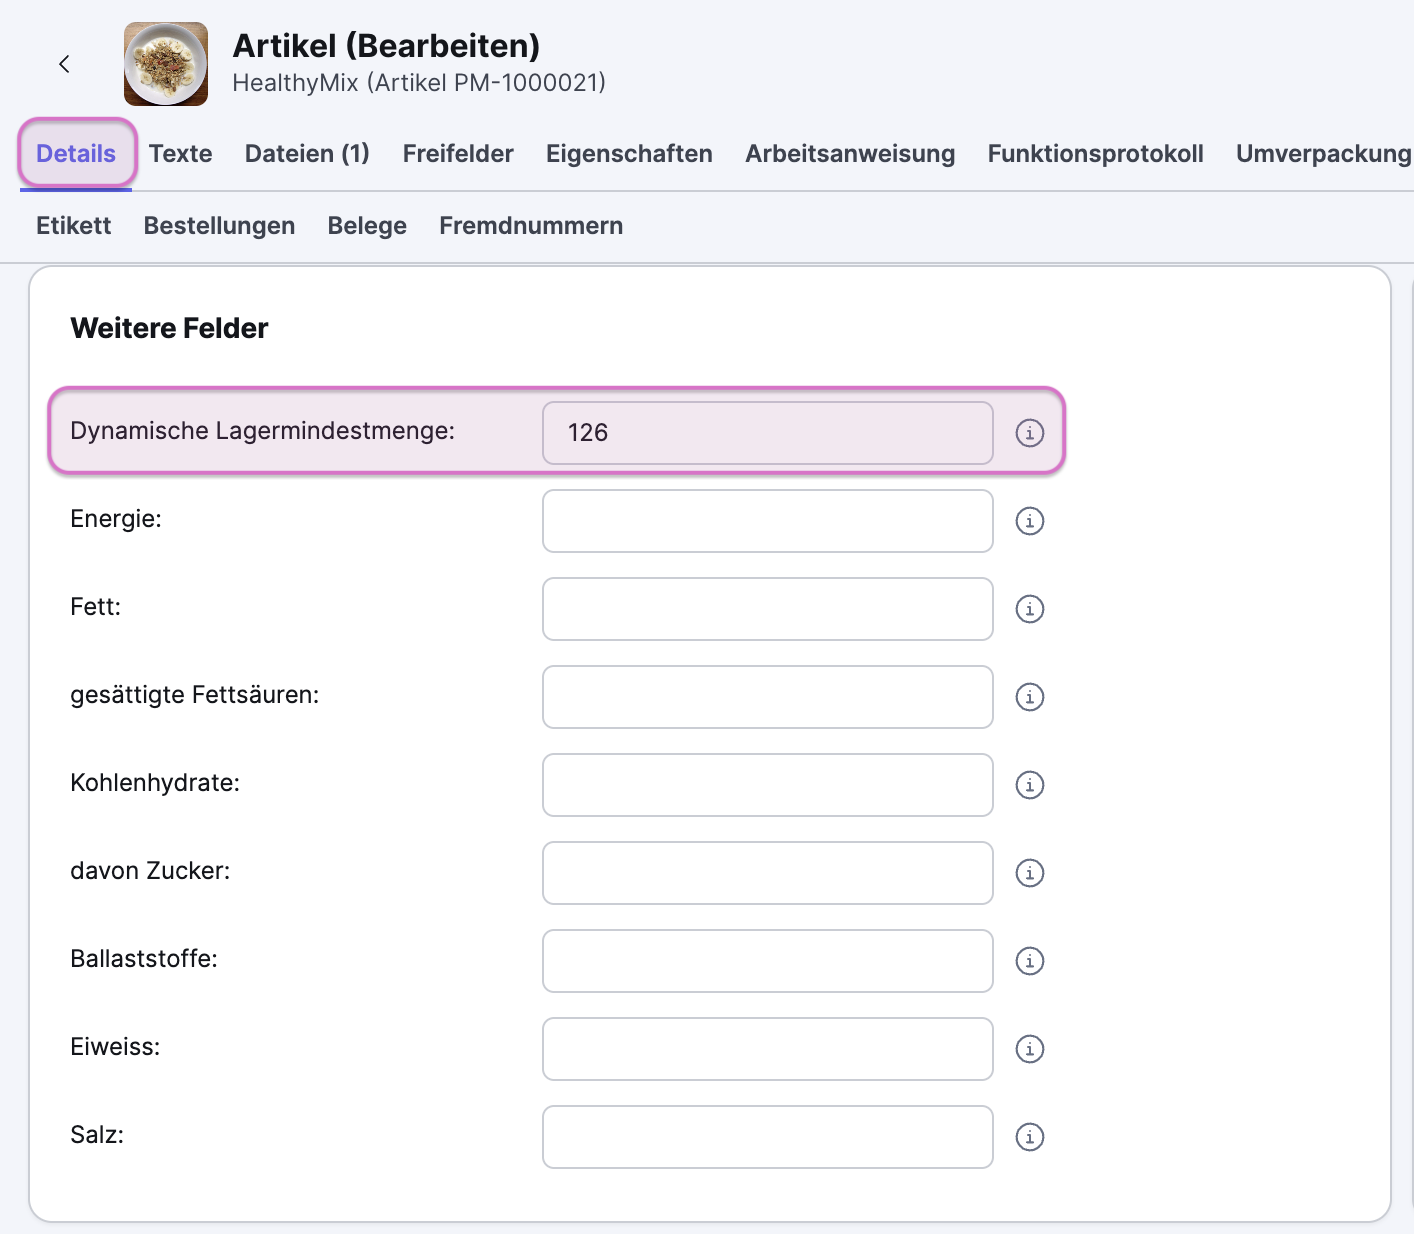Open the Bestellungen tab
Image resolution: width=1414 pixels, height=1234 pixels.
[x=219, y=226]
